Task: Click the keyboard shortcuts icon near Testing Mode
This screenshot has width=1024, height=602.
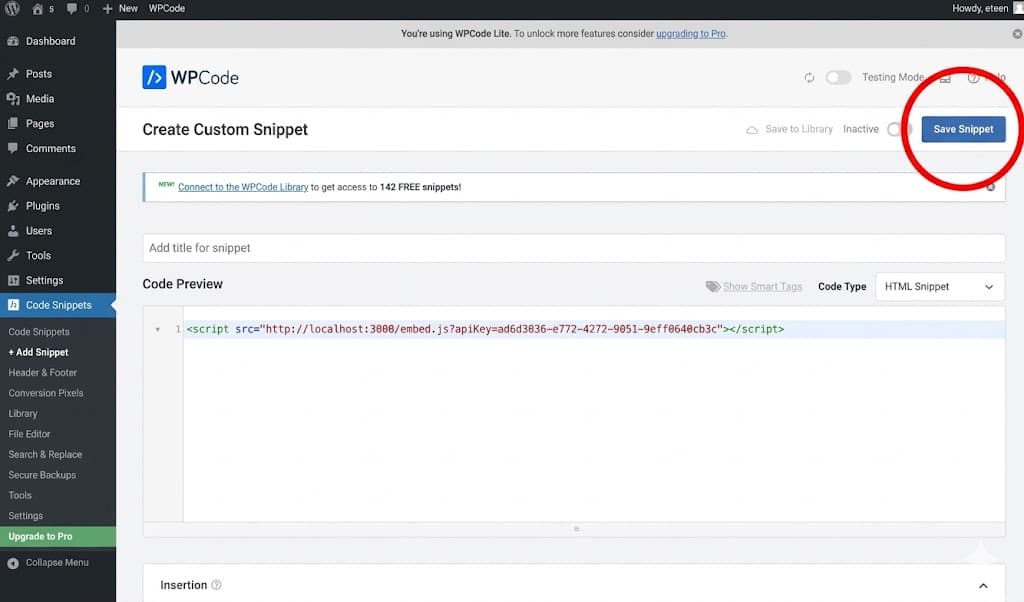Action: coord(945,77)
